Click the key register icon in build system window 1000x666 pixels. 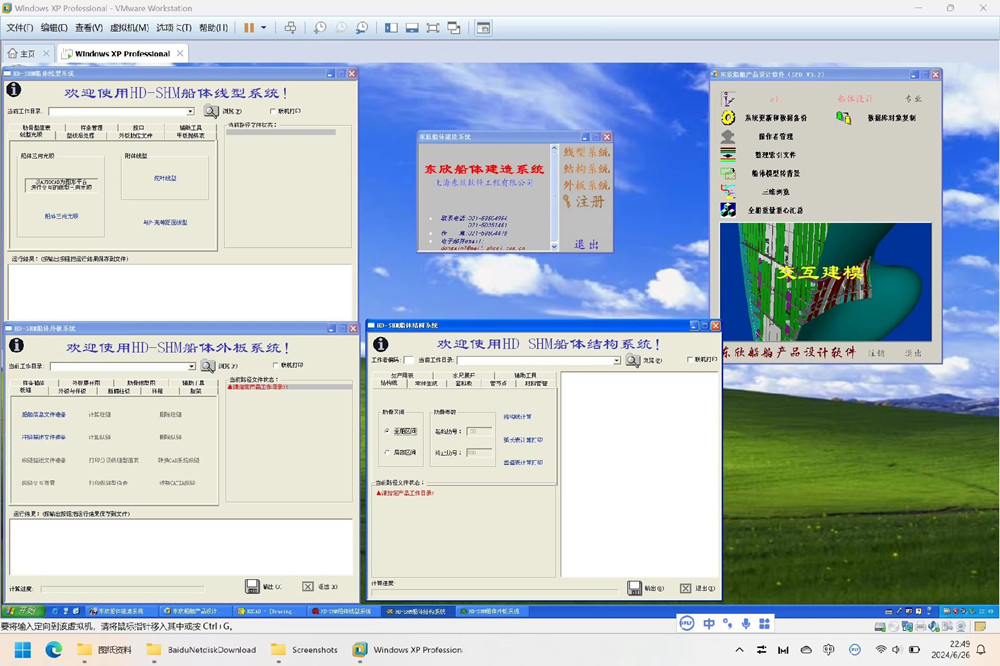[x=567, y=202]
